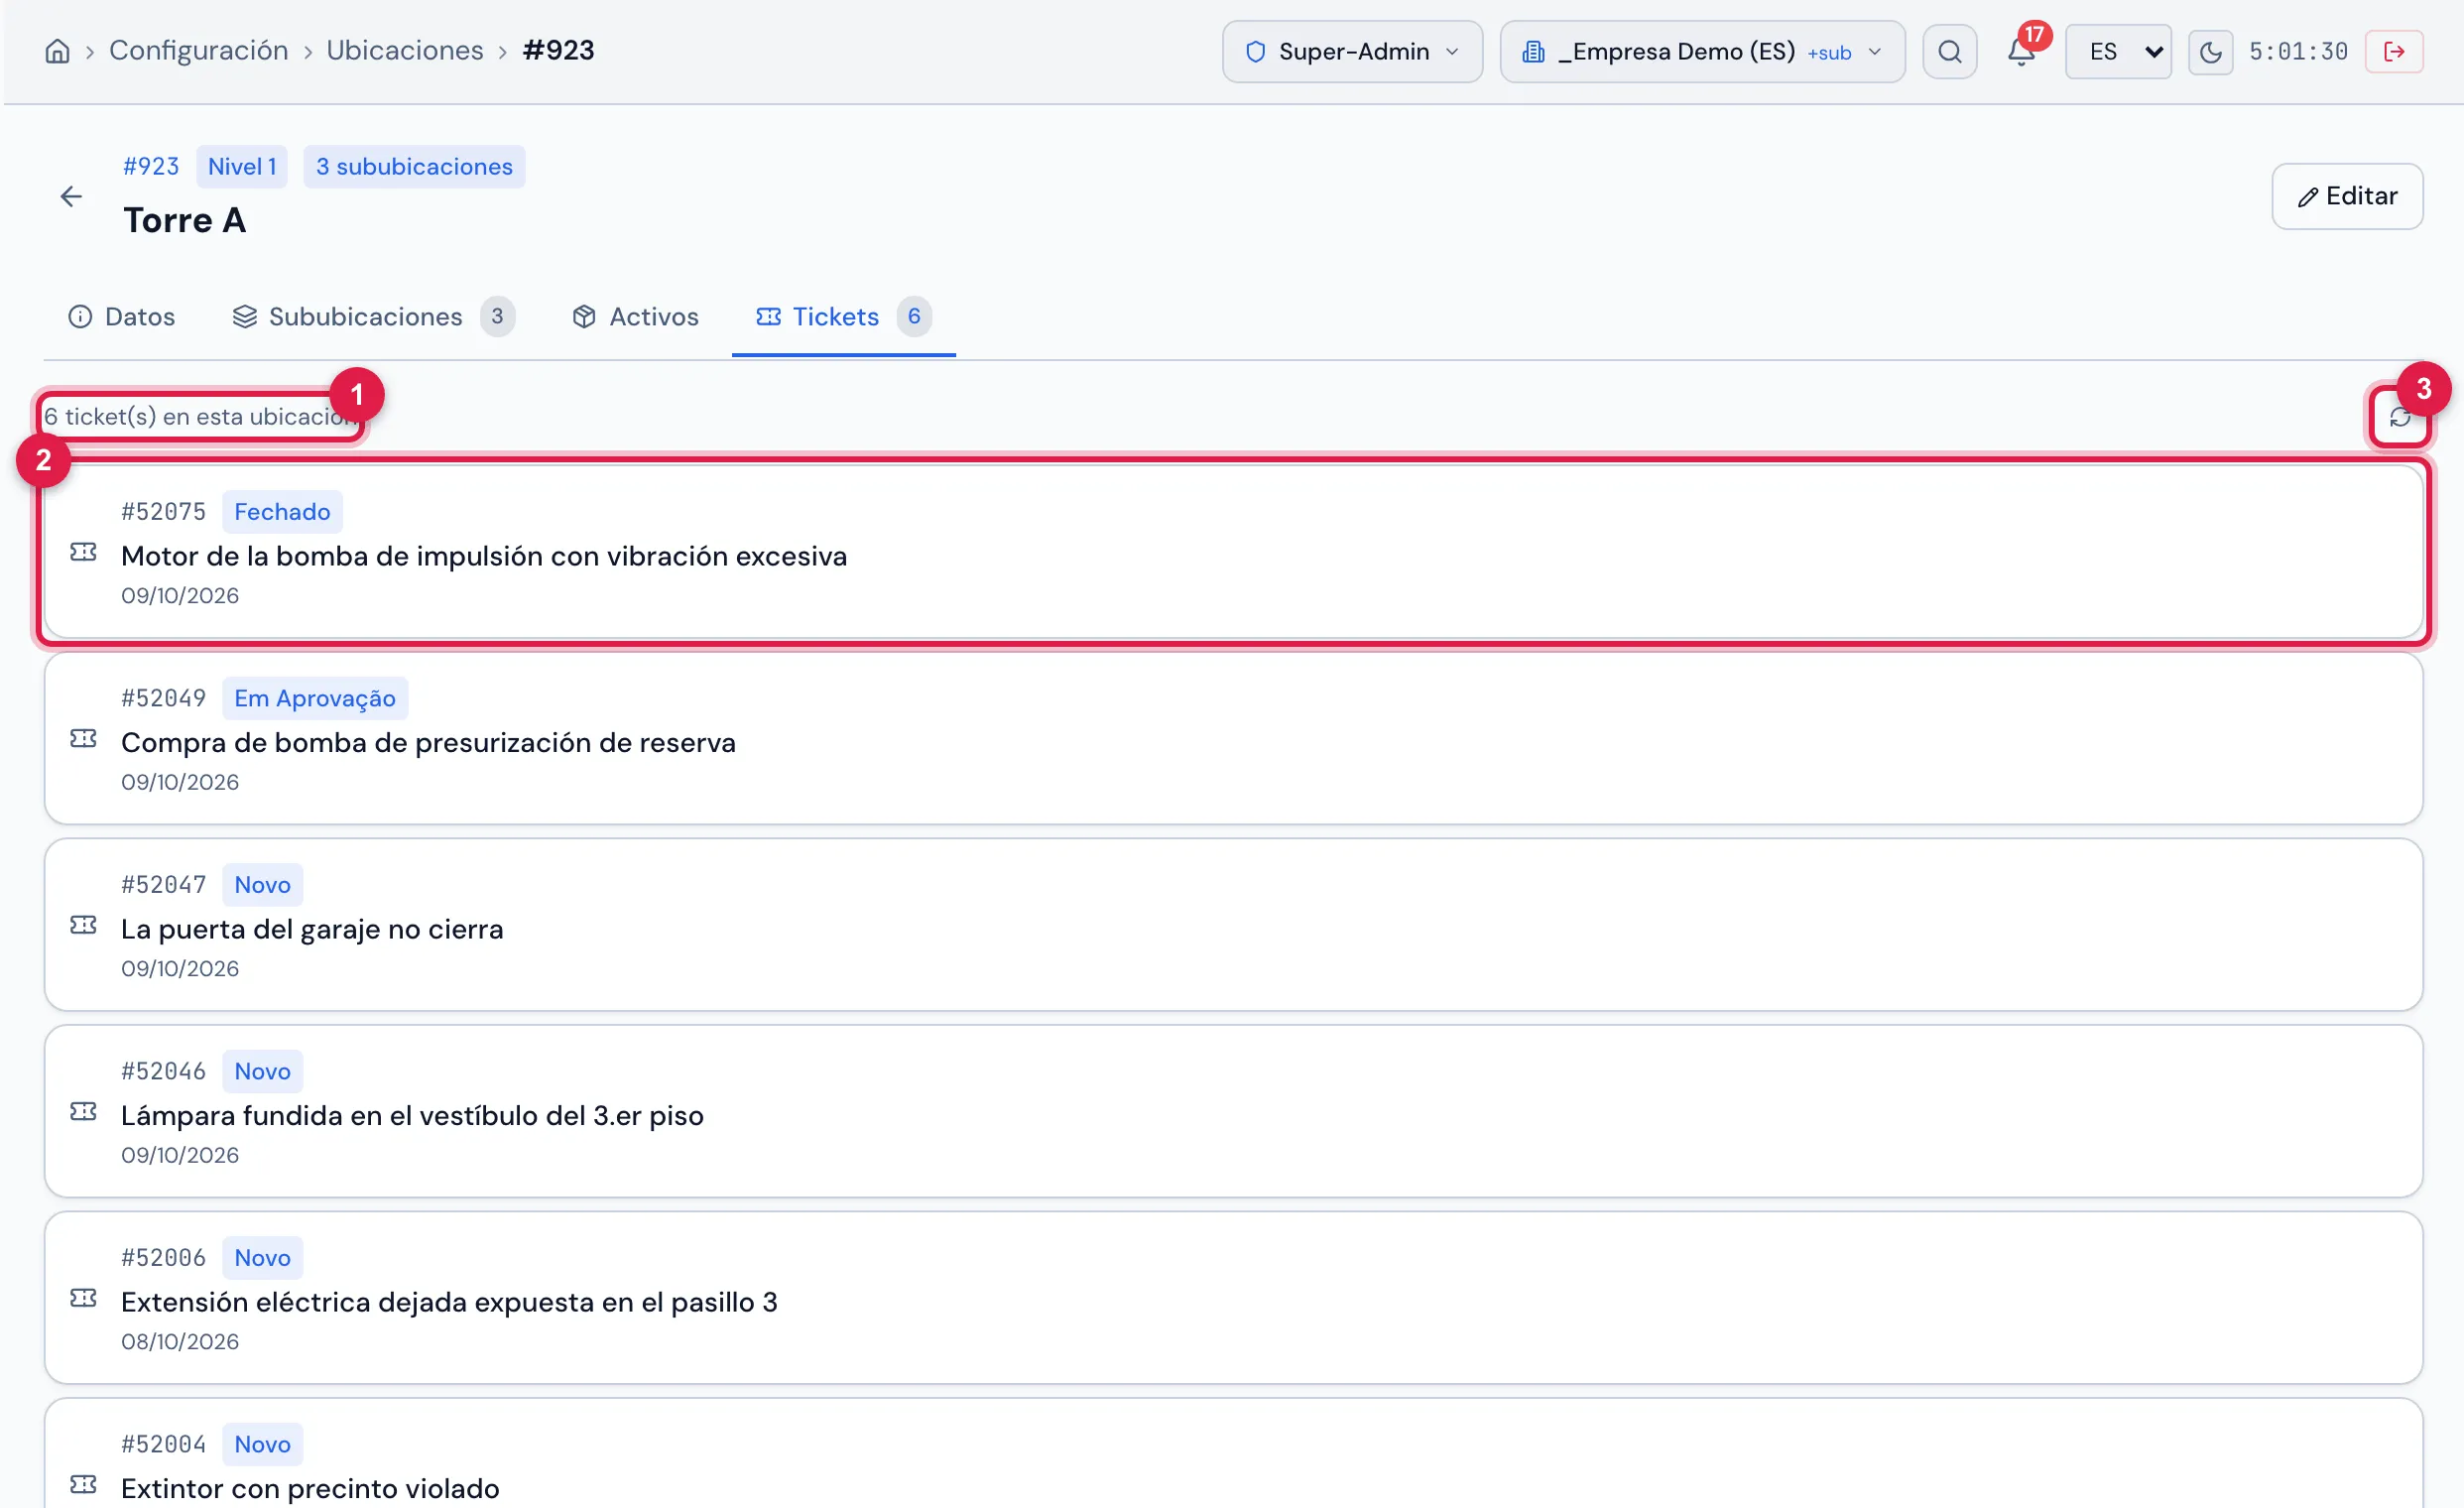Open the _Empresa Demo (ES) company dropdown
This screenshot has width=2464, height=1508.
1702,51
